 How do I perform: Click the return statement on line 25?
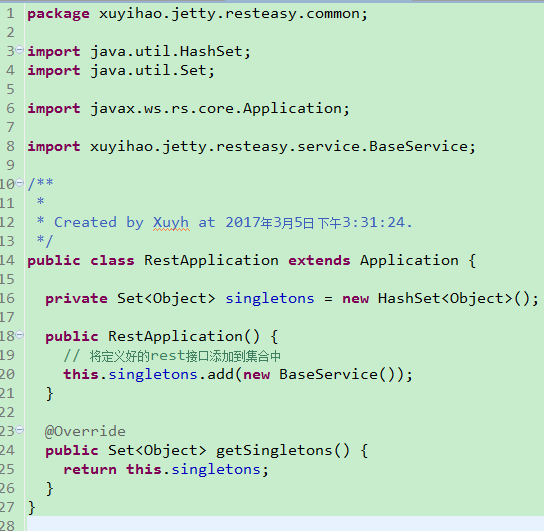[166, 469]
